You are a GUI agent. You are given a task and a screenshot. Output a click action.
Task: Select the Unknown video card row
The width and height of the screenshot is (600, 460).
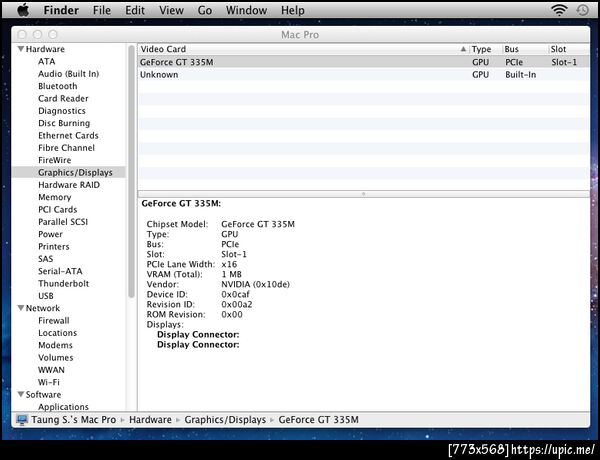tap(364, 75)
